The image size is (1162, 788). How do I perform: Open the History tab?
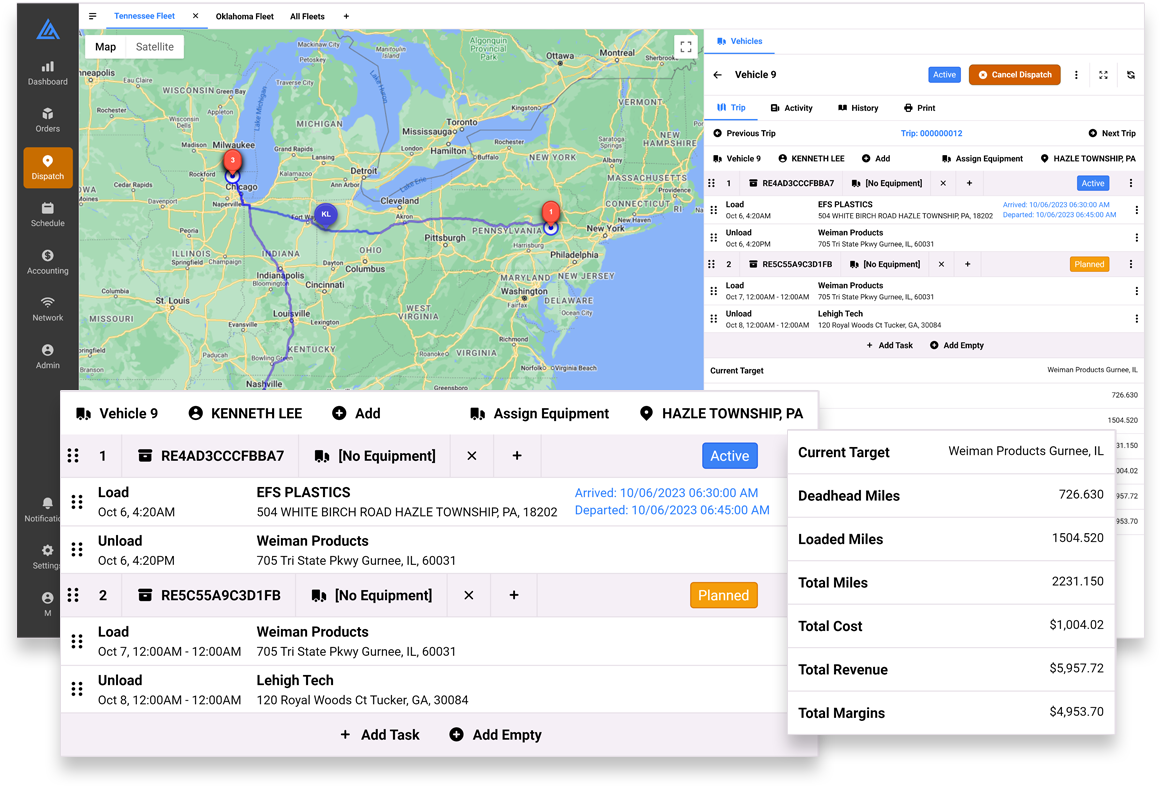858,108
